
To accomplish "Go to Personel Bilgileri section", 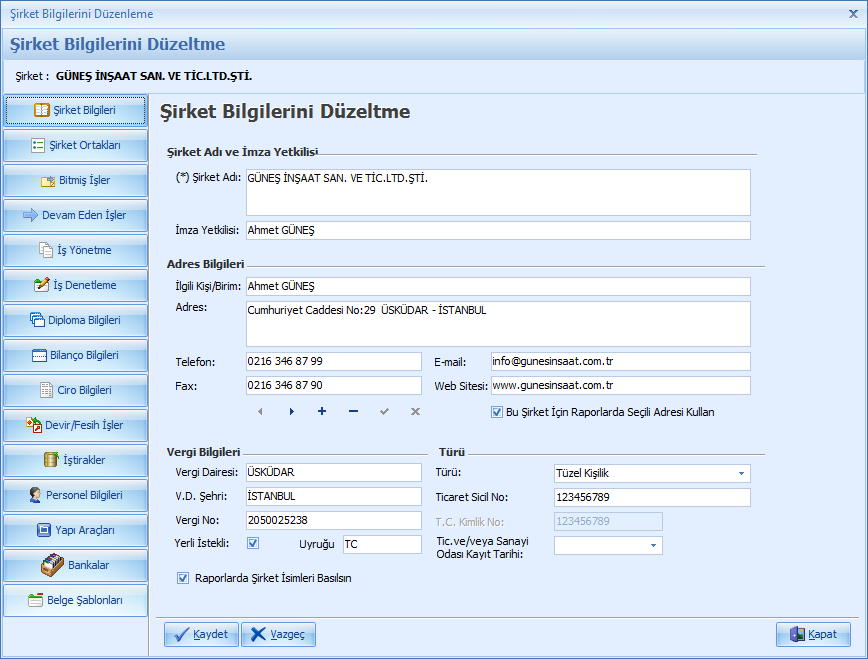I will click(x=76, y=495).
